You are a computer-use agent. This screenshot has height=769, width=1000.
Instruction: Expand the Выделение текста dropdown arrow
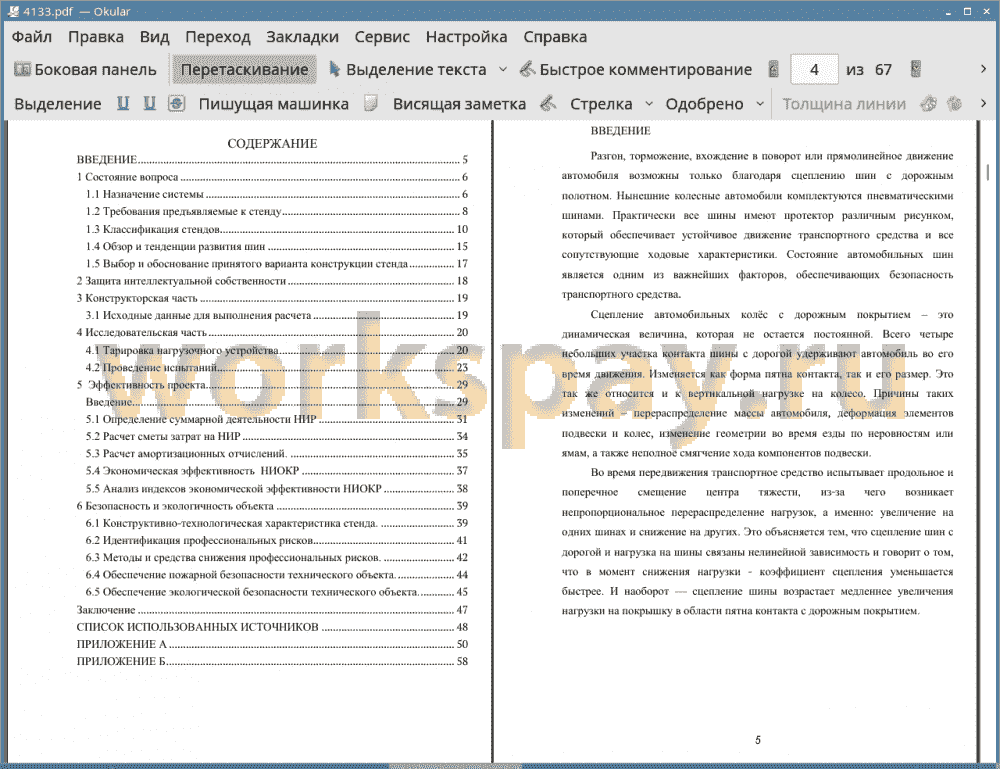point(503,70)
